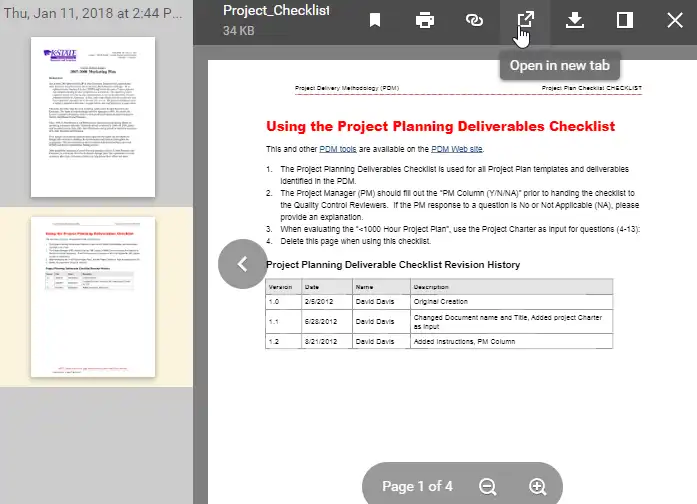Go to previous item with left chevron
Image resolution: width=697 pixels, height=504 pixels.
click(242, 264)
